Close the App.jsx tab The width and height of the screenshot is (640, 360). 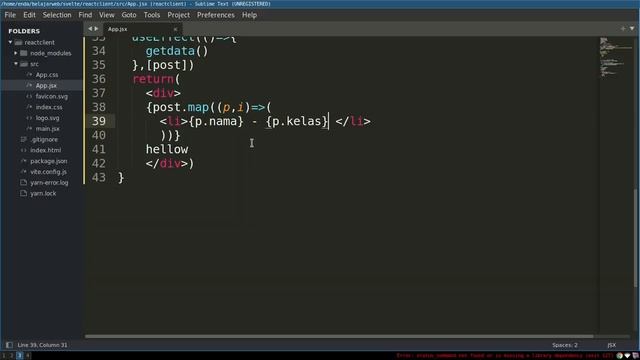[176, 29]
